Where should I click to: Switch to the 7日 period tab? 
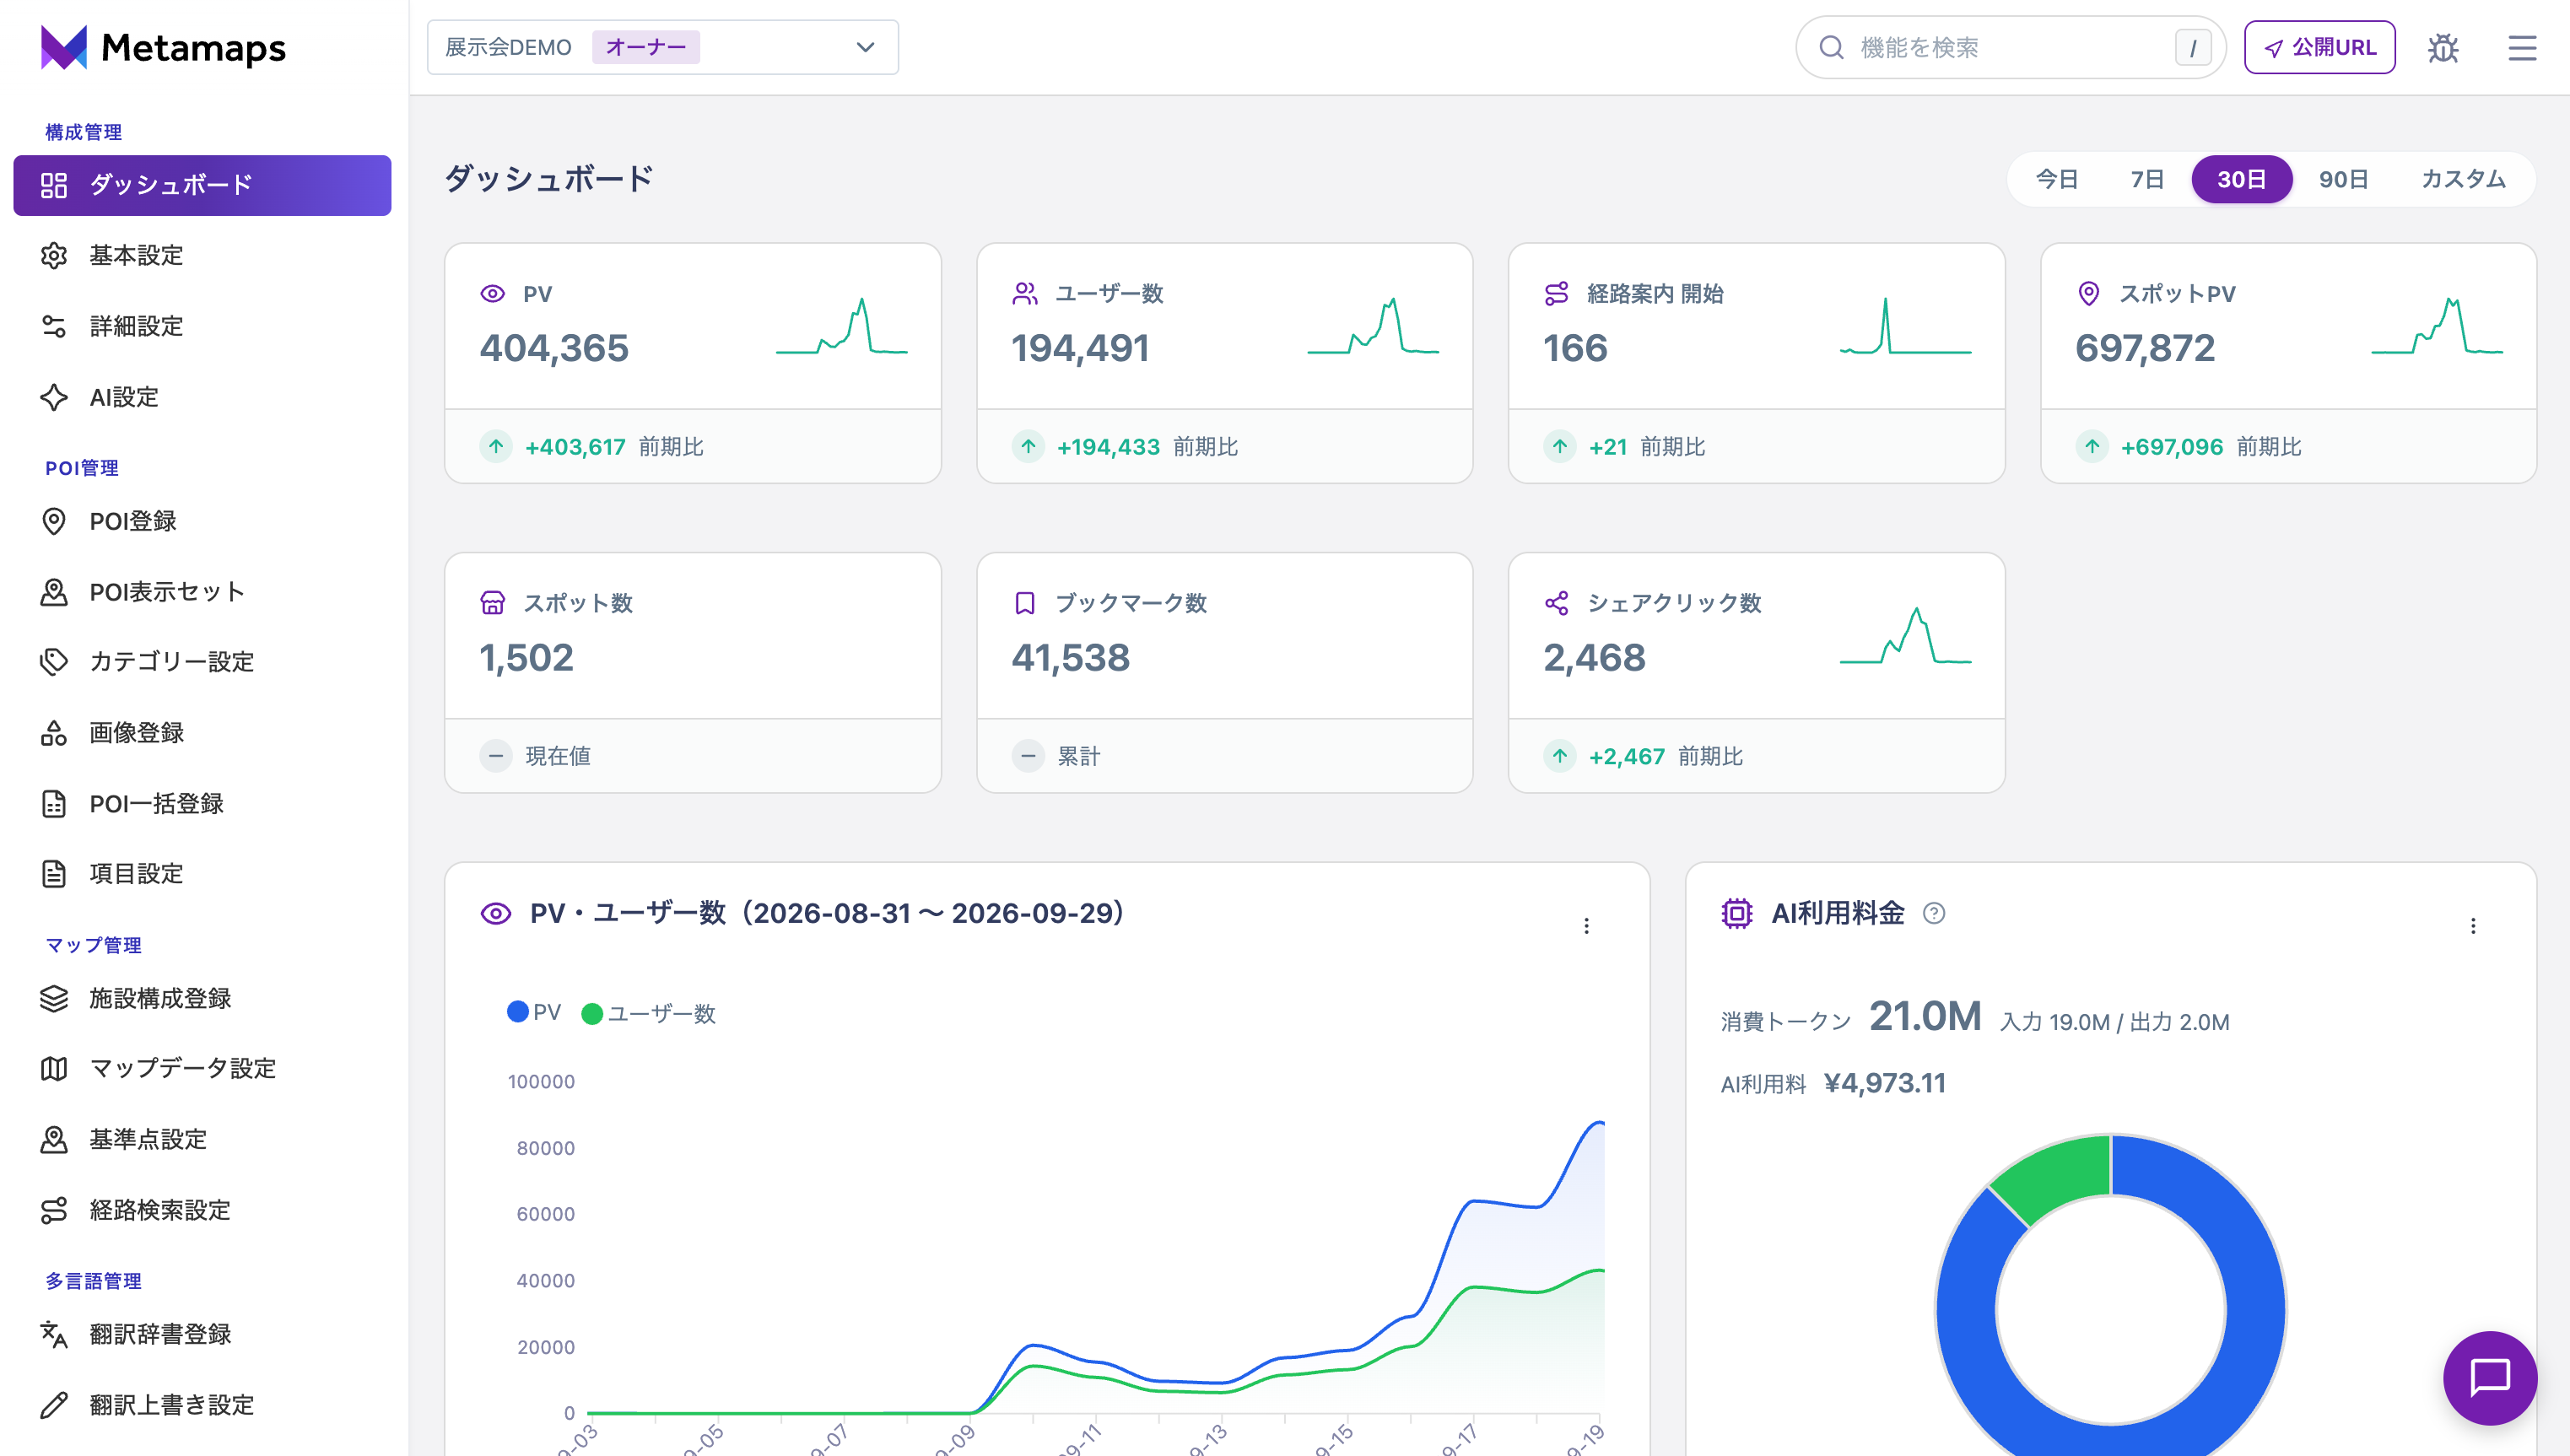(x=2146, y=179)
